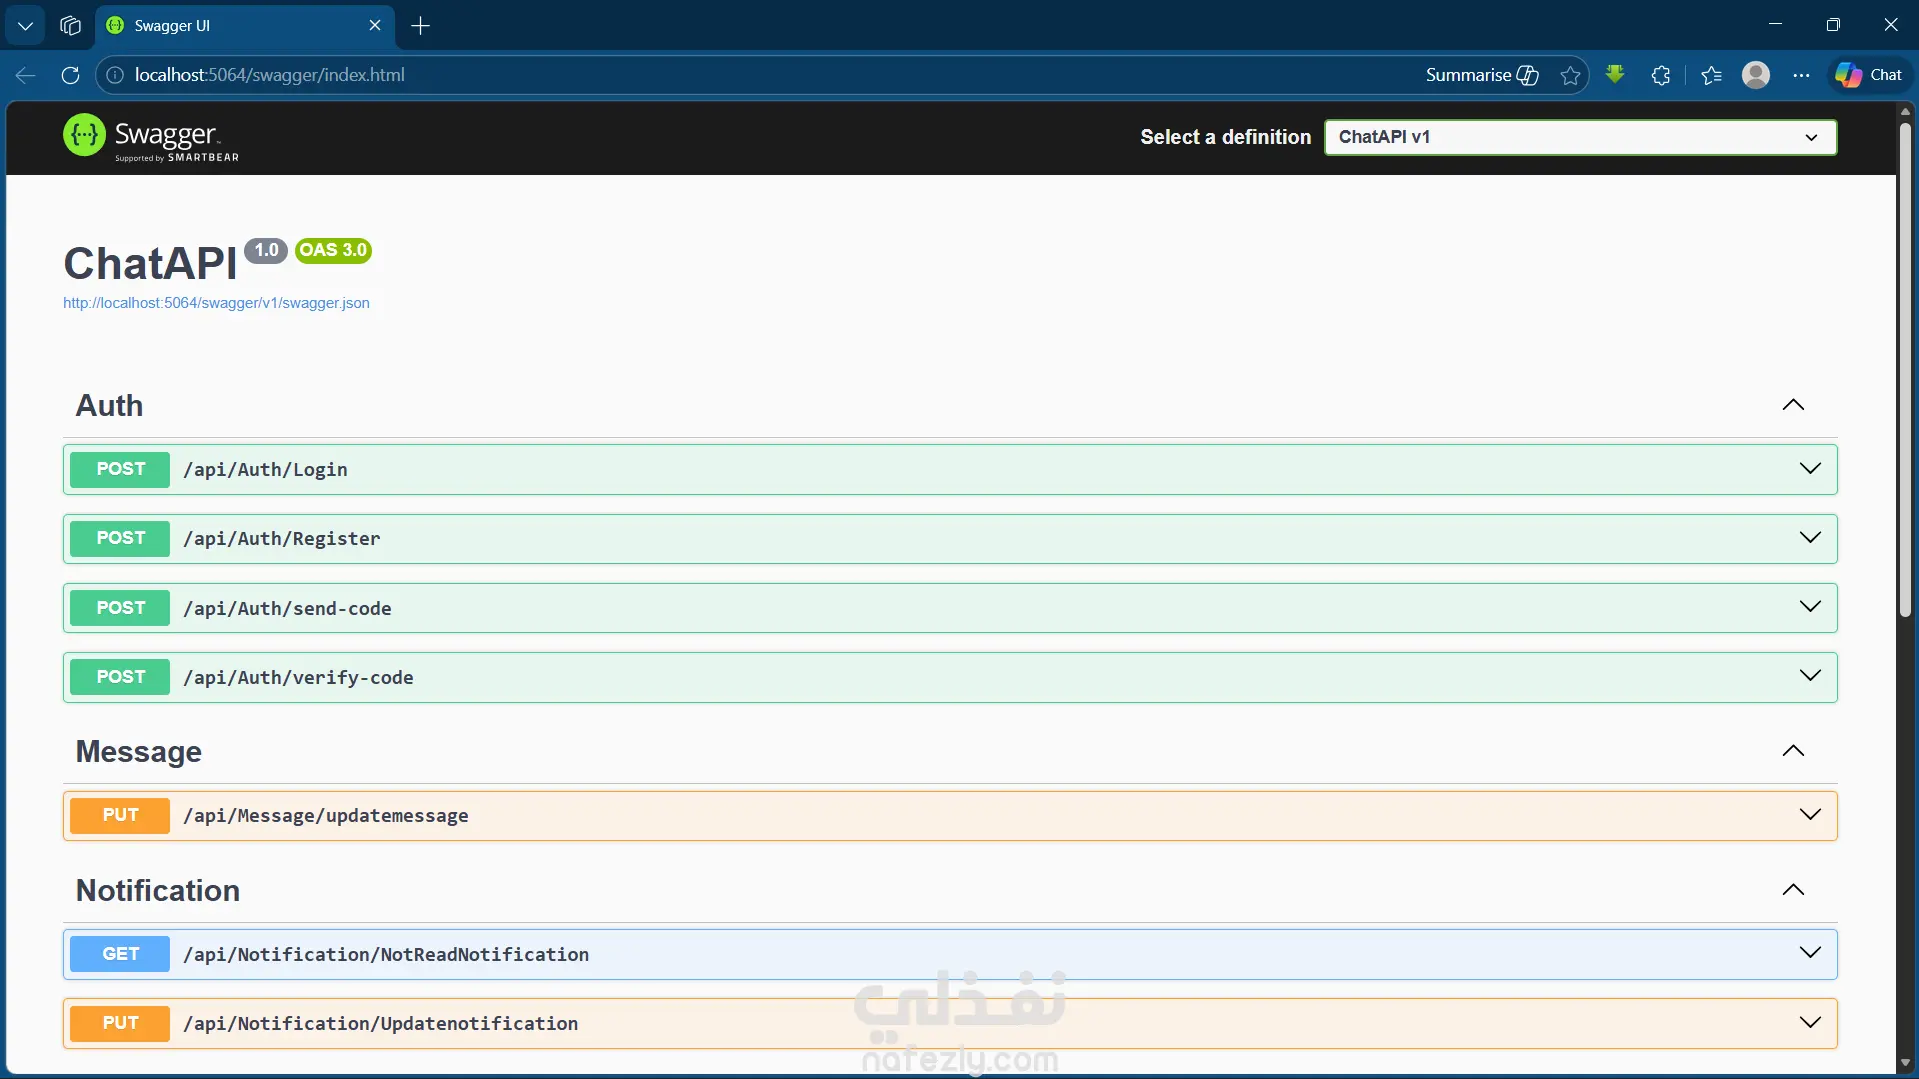Image resolution: width=1919 pixels, height=1079 pixels.
Task: Expand the PUT /api/Message/updatemessage endpoint
Action: pos(950,815)
